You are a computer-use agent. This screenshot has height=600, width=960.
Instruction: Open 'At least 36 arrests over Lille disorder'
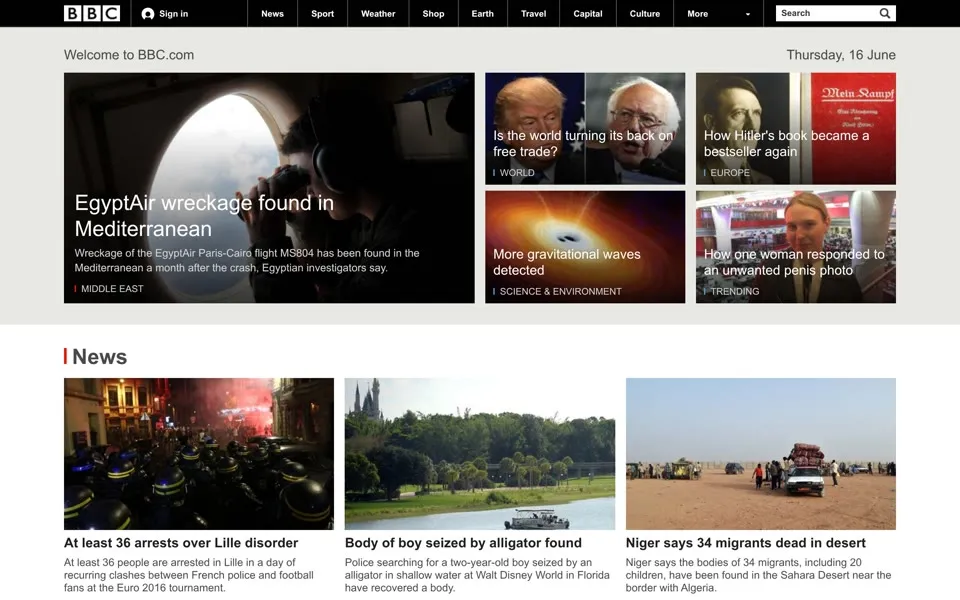pyautogui.click(x=181, y=543)
